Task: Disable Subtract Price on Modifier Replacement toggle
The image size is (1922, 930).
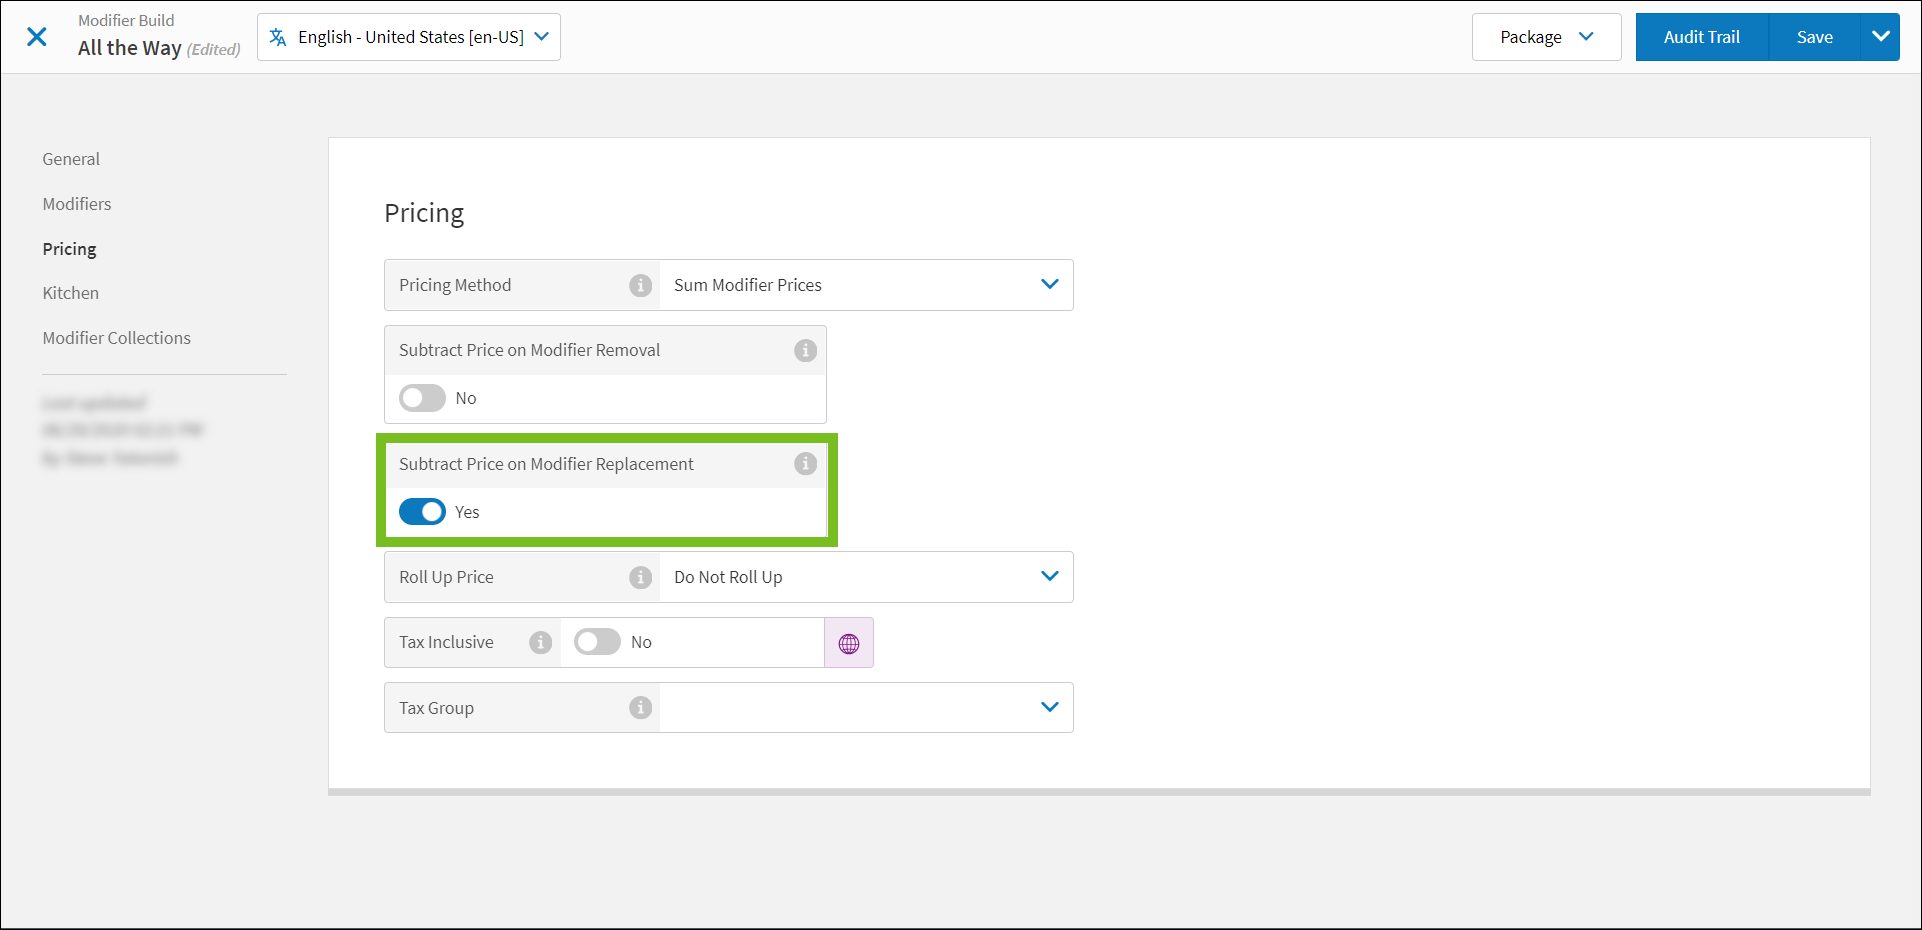Action: (x=422, y=512)
